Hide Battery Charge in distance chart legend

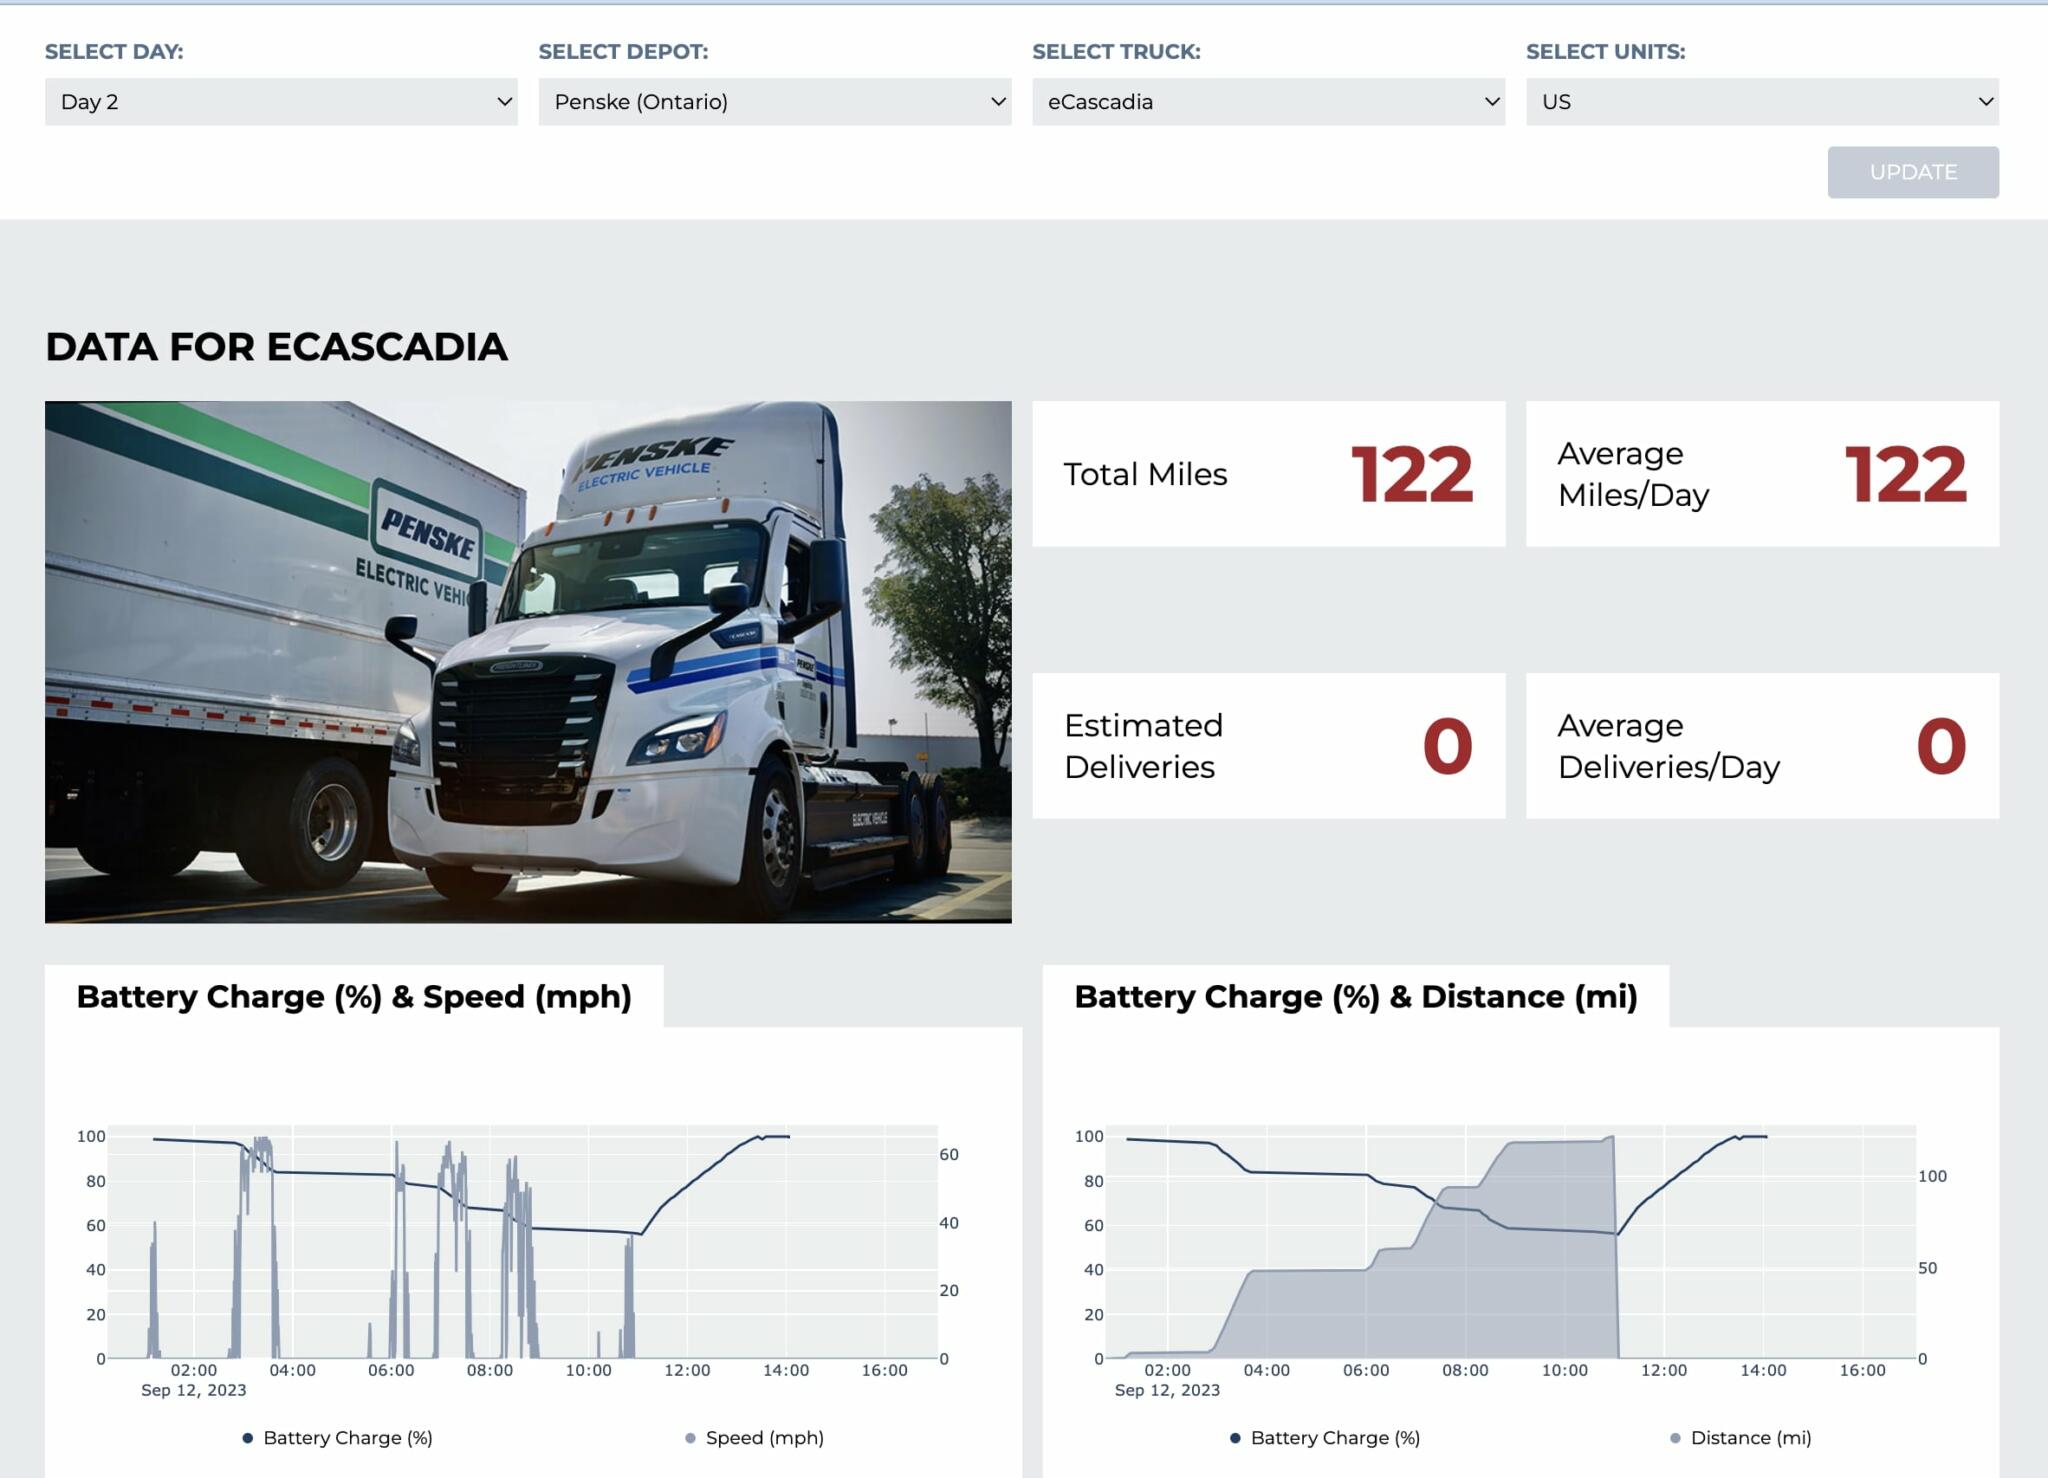[x=1334, y=1437]
